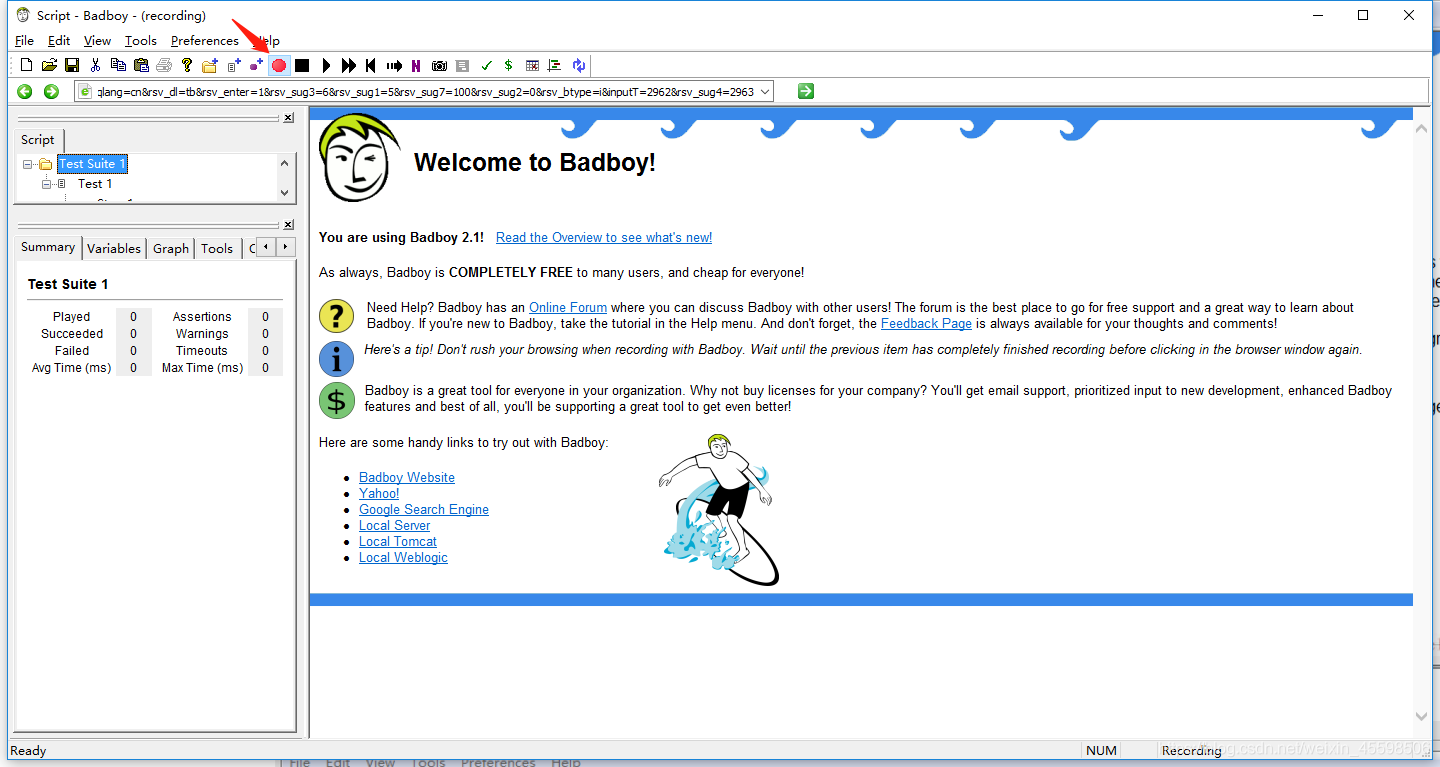Click the Copy toolbar icon
This screenshot has height=767, width=1440.
point(118,65)
